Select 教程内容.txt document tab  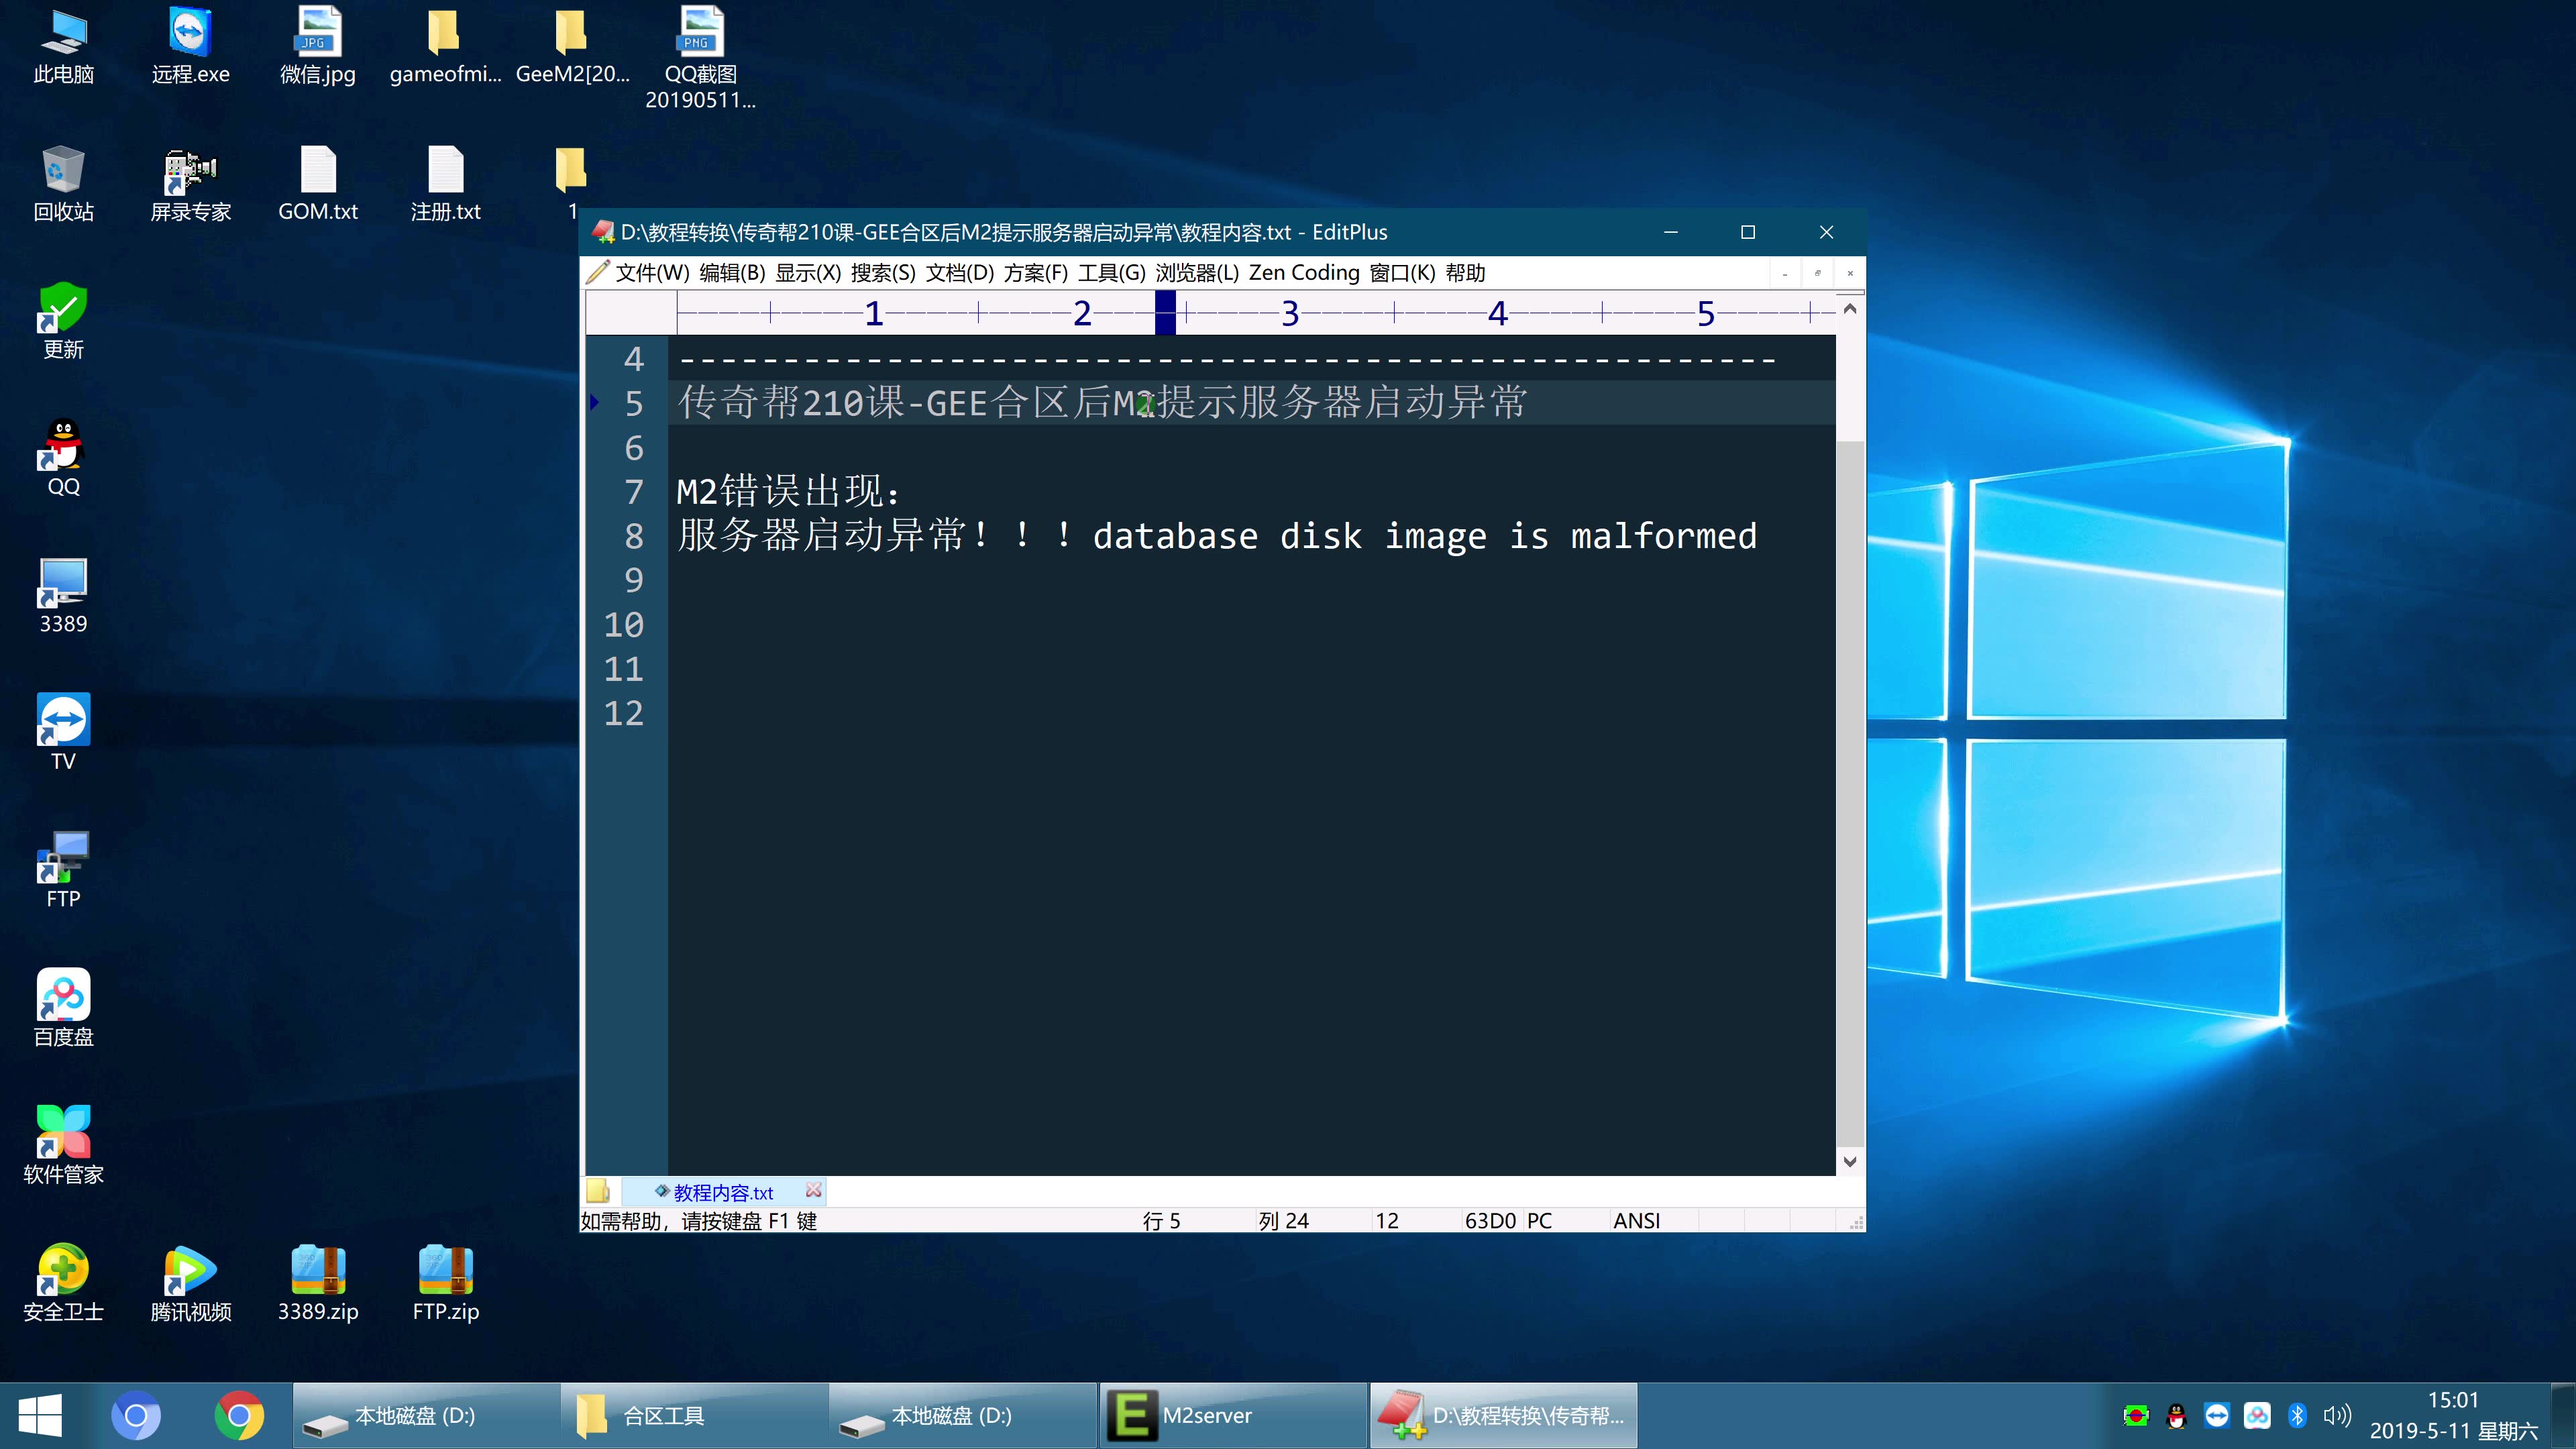[723, 1192]
